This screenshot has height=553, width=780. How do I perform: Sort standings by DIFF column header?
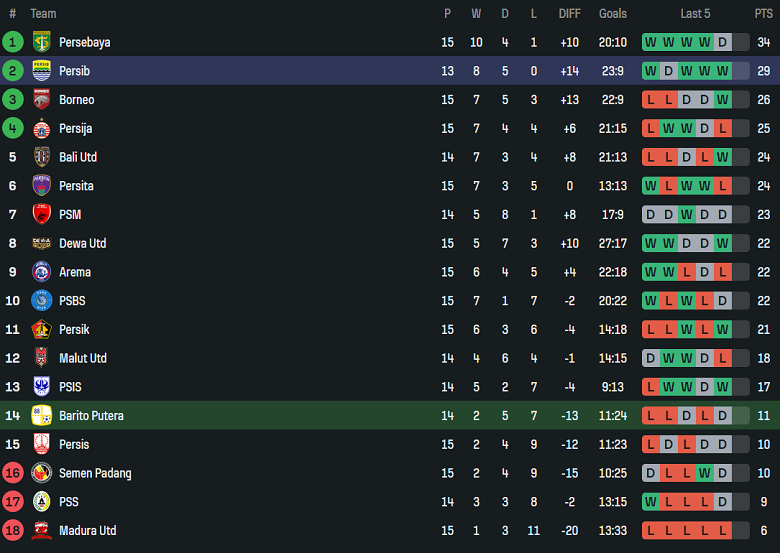569,13
